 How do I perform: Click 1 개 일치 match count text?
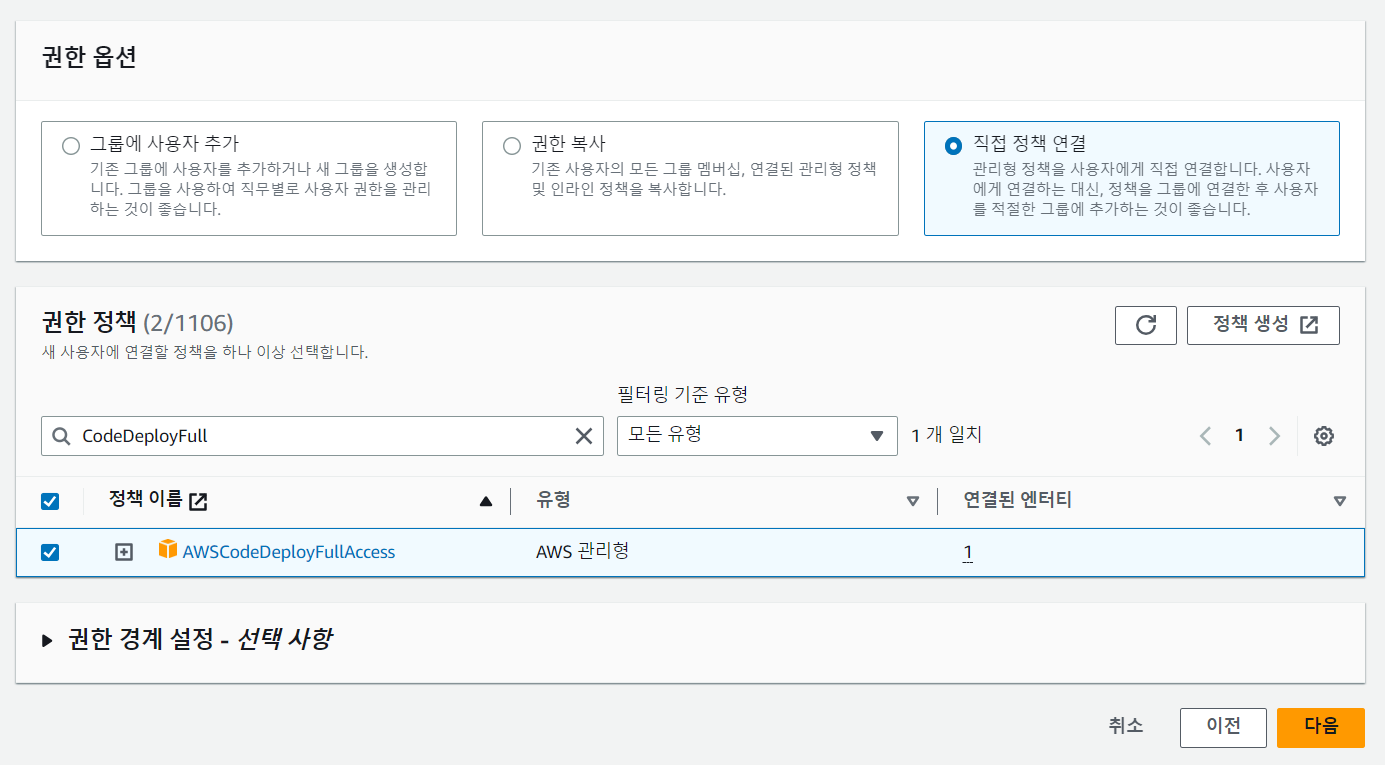point(947,435)
